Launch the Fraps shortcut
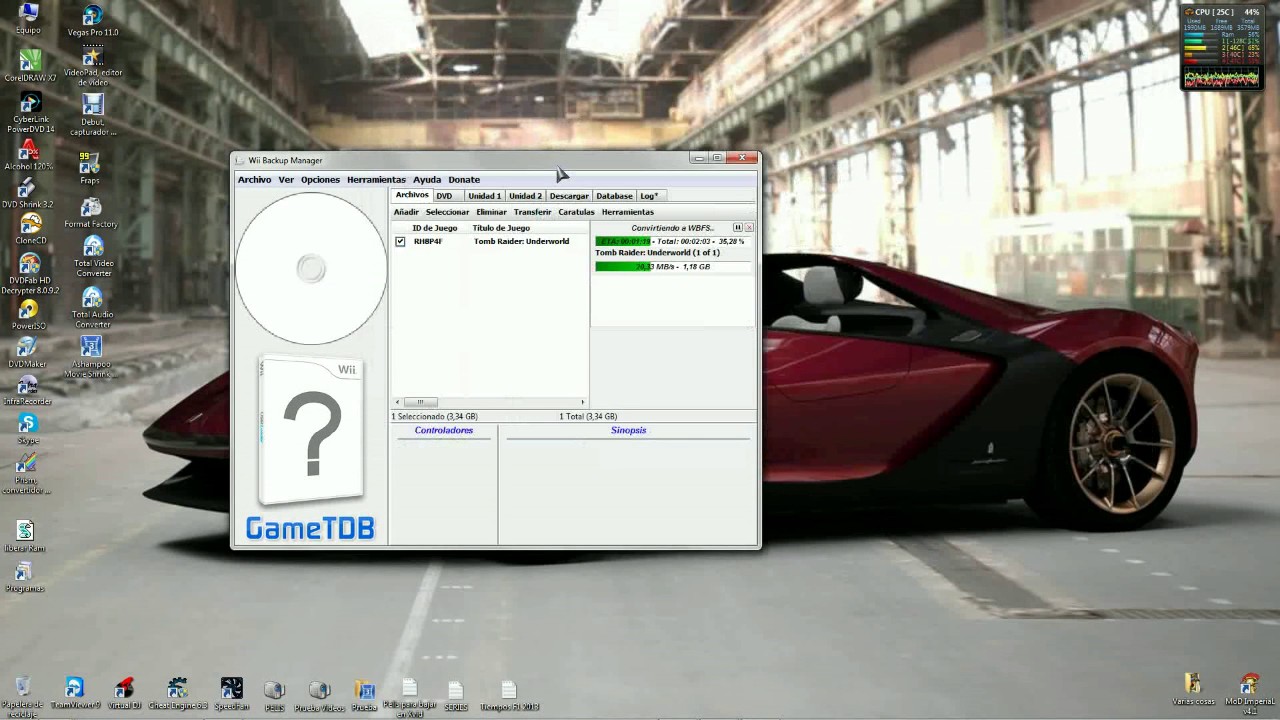This screenshot has height=720, width=1280. (x=90, y=168)
